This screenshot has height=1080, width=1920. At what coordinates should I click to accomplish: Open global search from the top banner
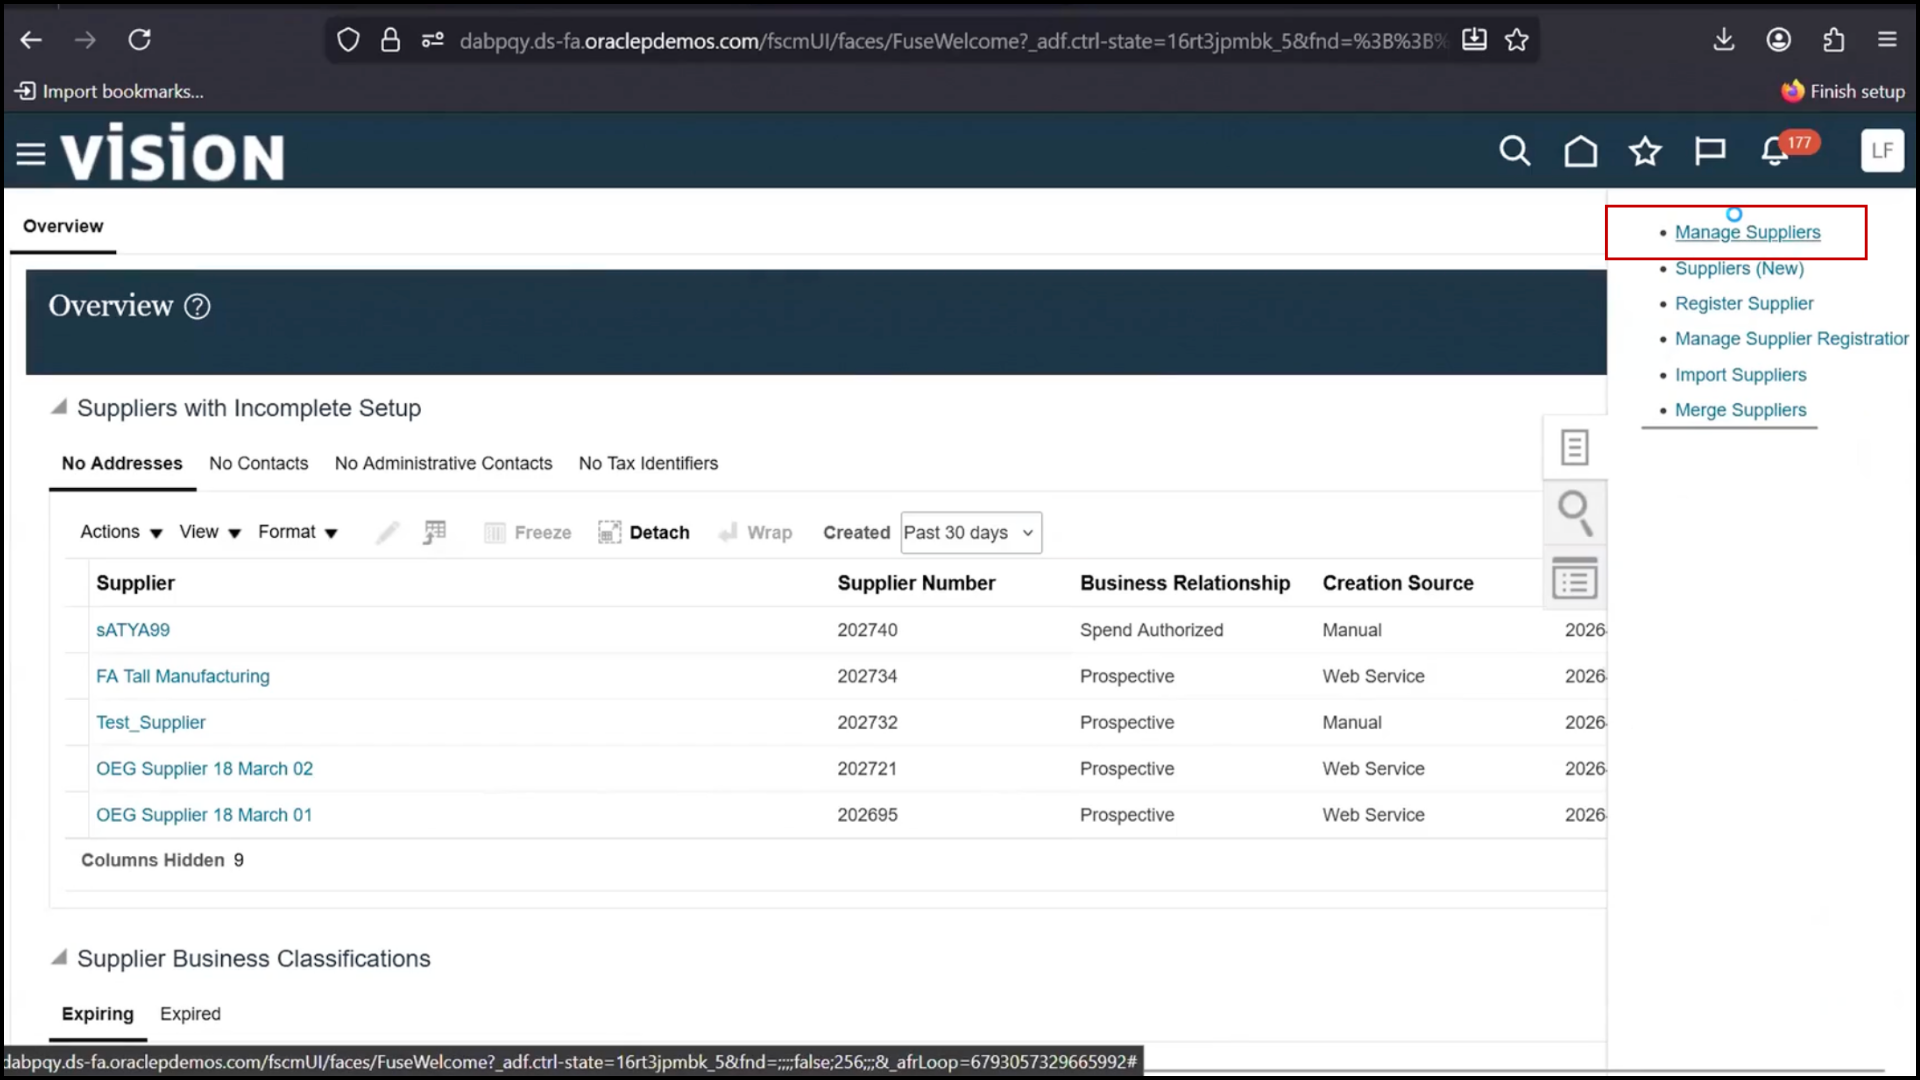coord(1514,151)
